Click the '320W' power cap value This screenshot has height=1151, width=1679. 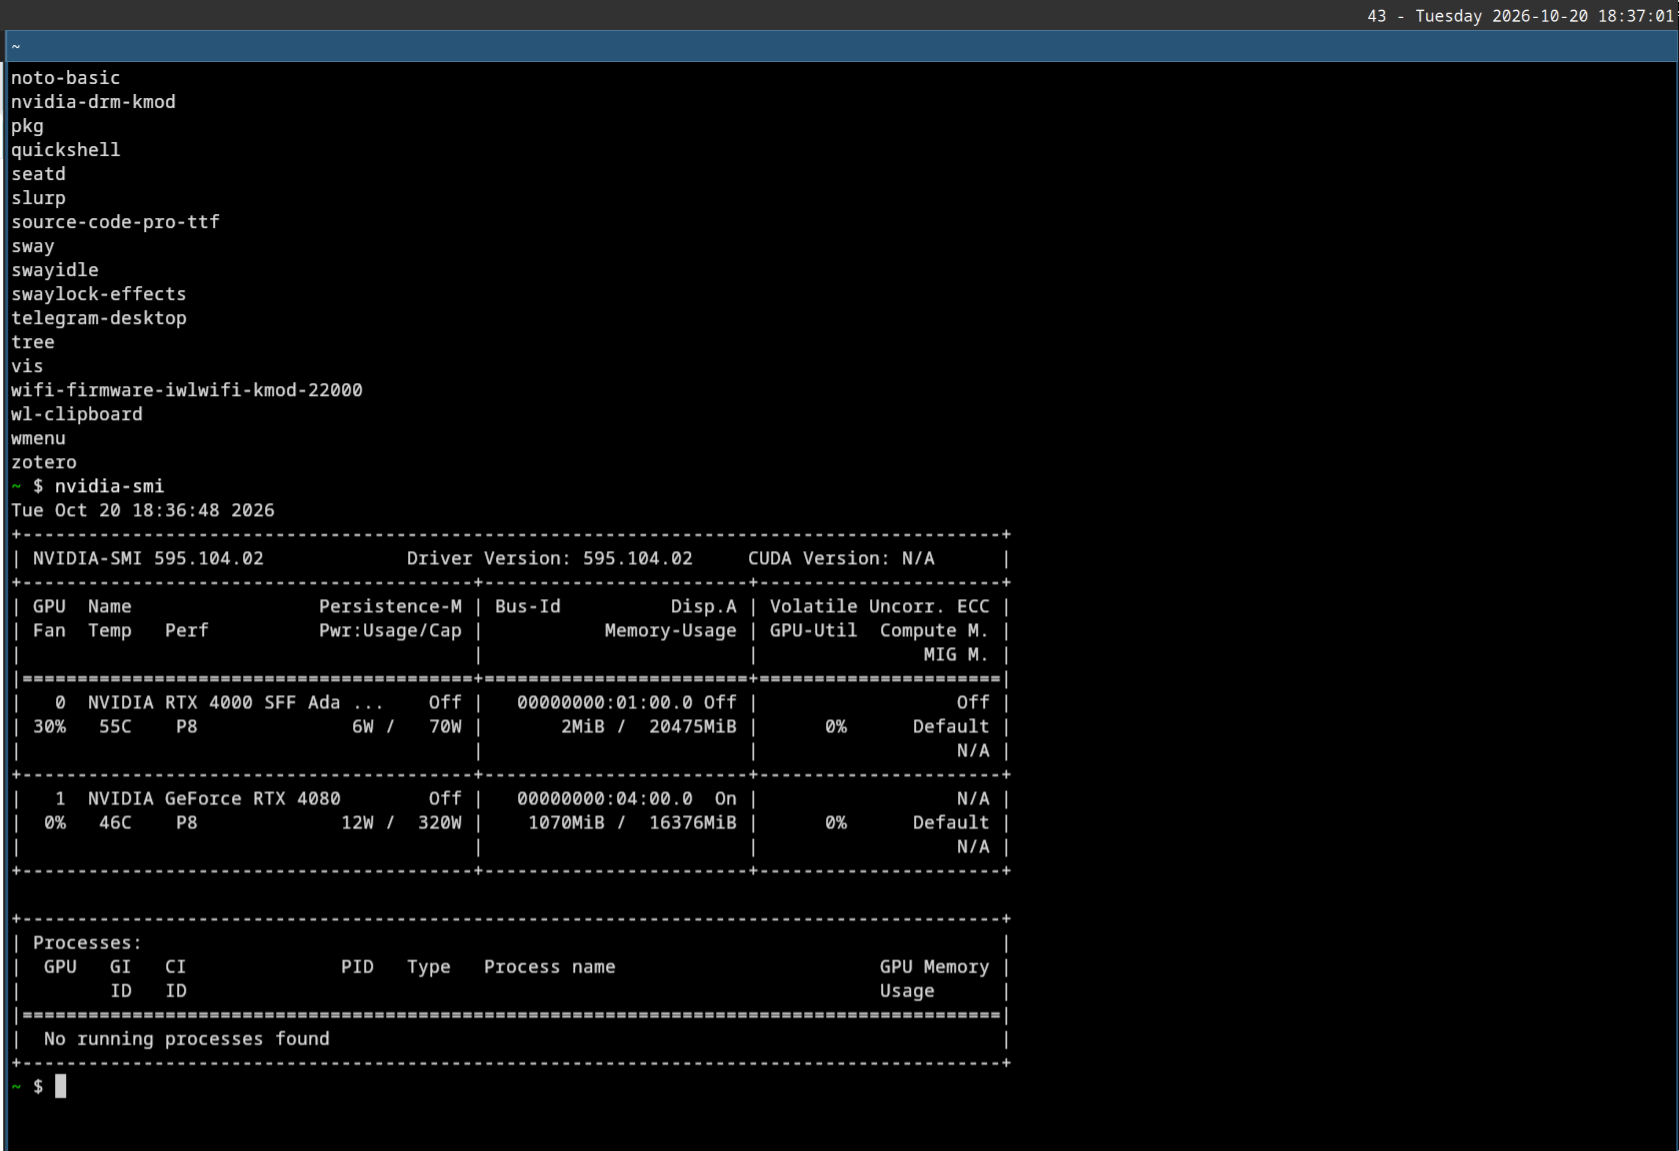click(440, 822)
